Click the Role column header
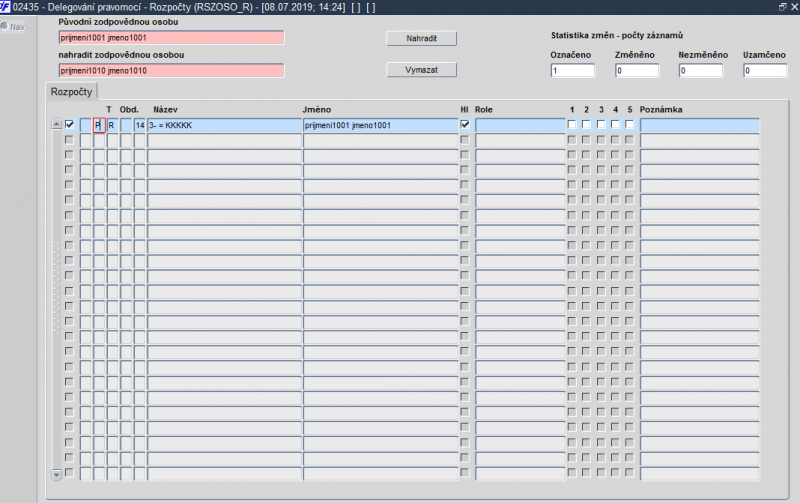 pyautogui.click(x=484, y=110)
